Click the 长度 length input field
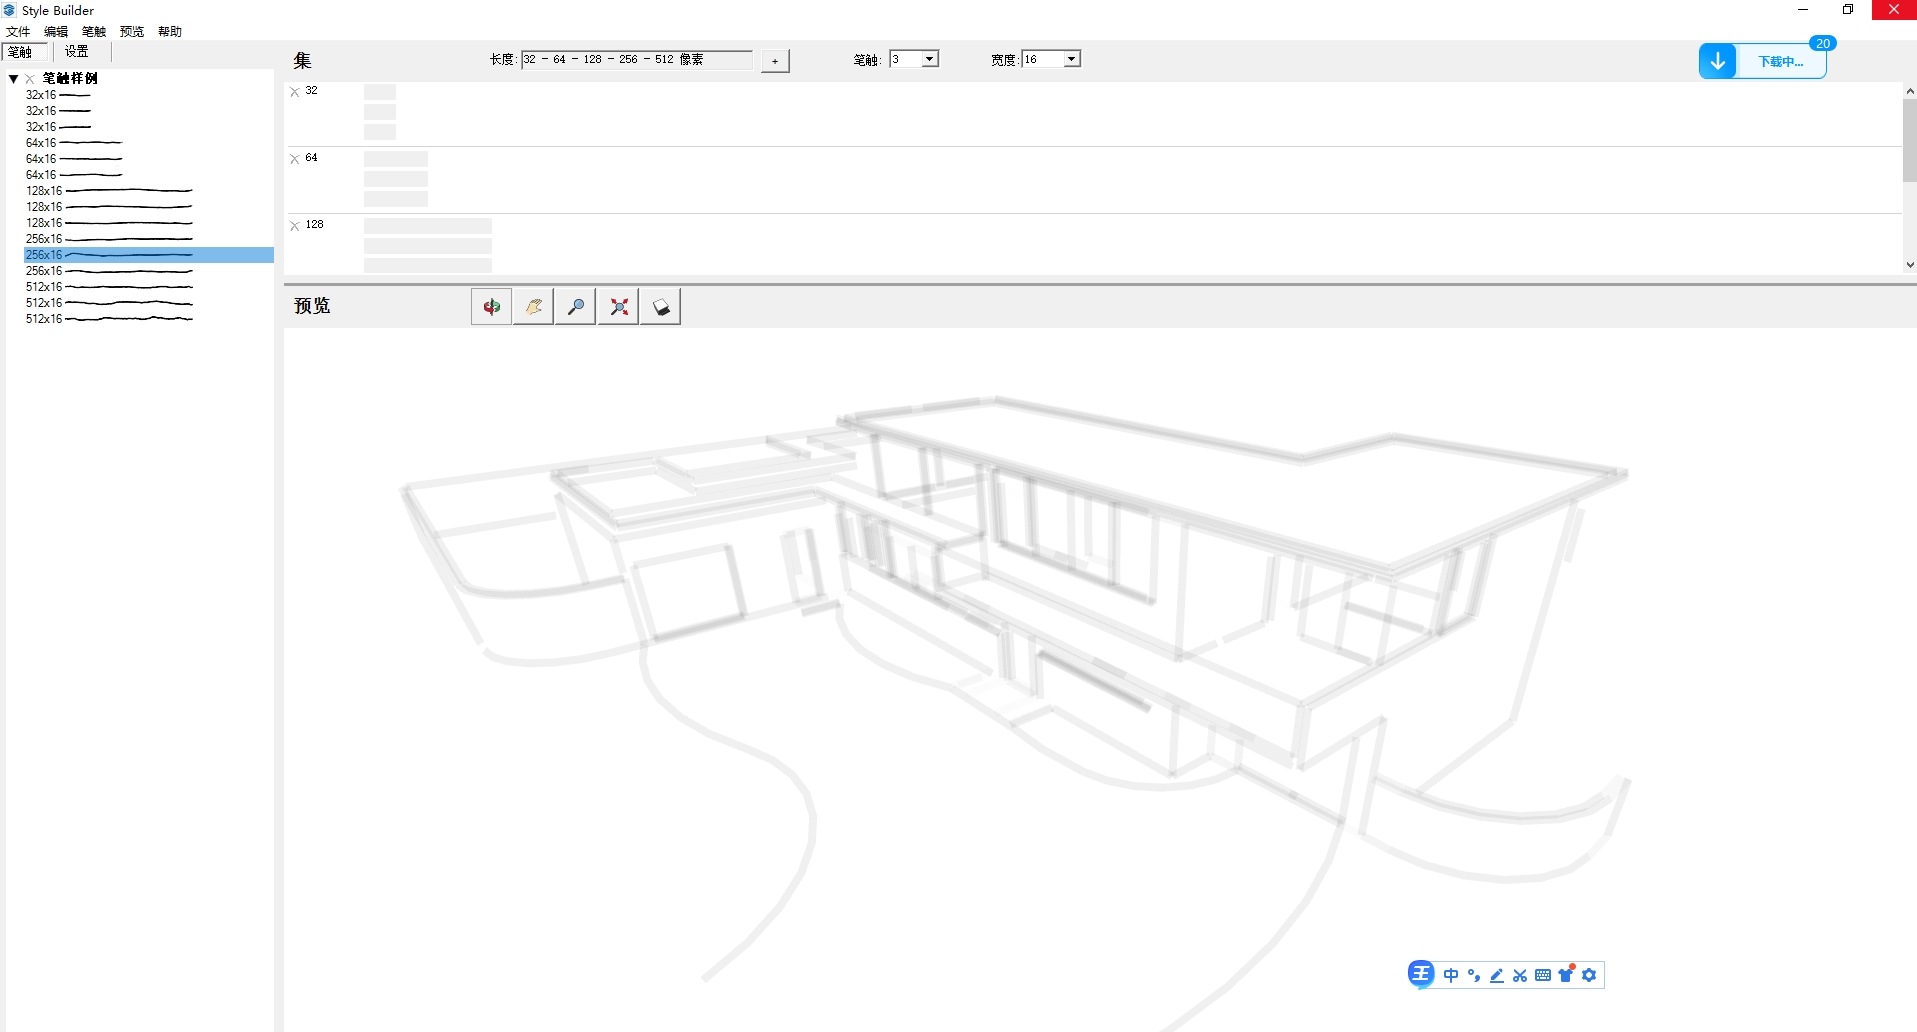 point(636,59)
